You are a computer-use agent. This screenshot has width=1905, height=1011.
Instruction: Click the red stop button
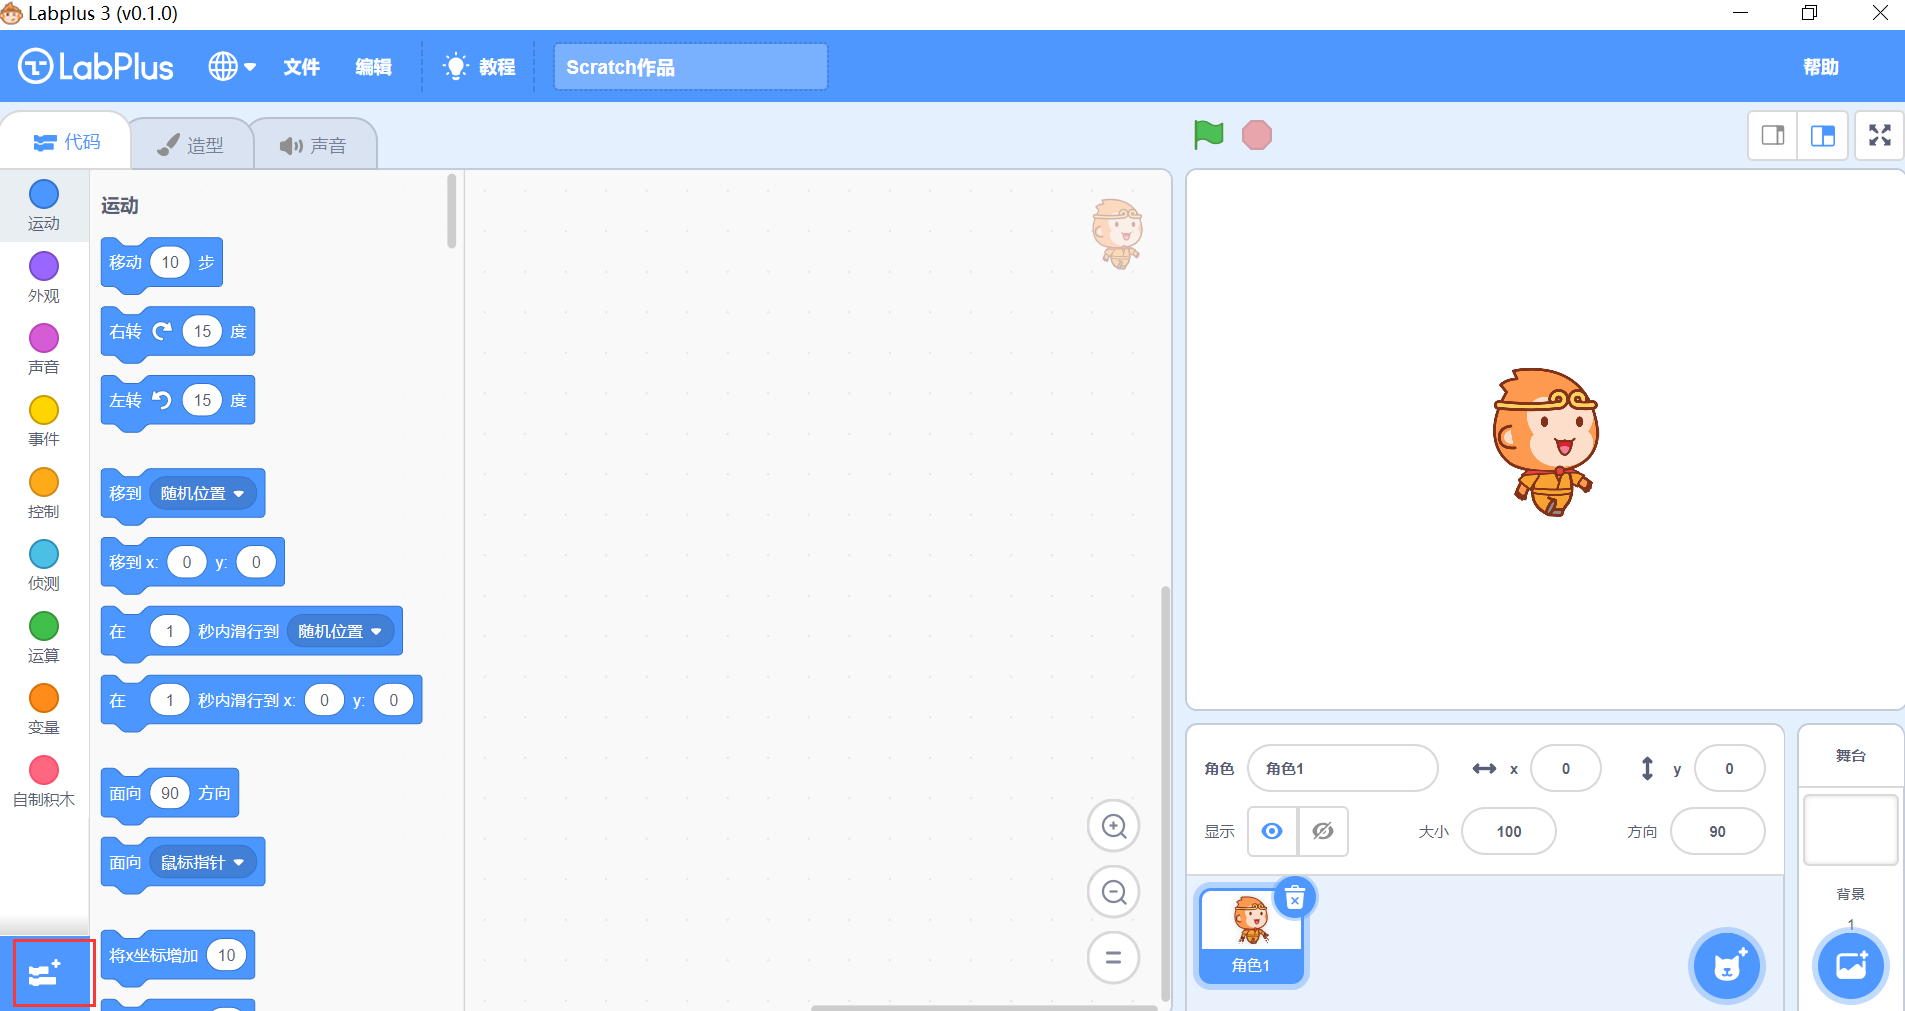pyautogui.click(x=1257, y=135)
